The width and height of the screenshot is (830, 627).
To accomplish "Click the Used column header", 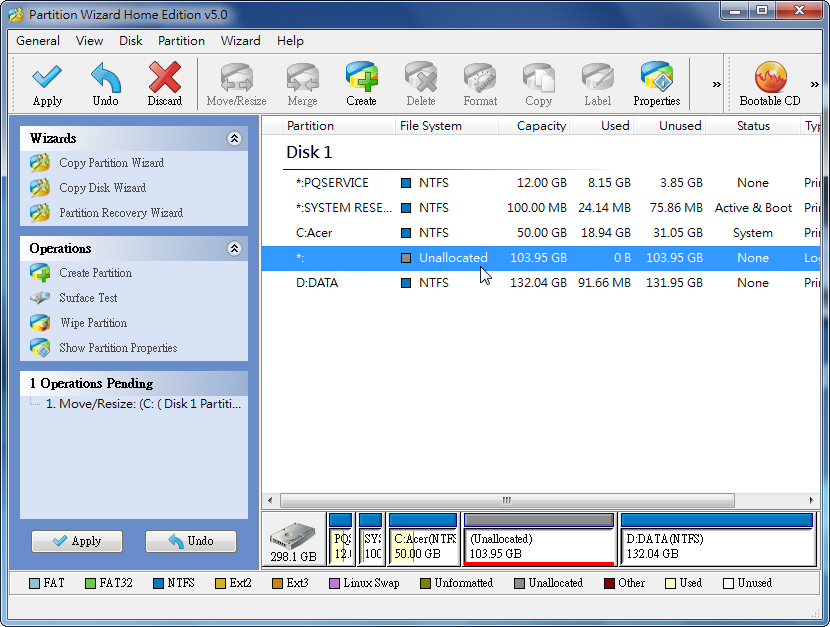I will pyautogui.click(x=601, y=126).
